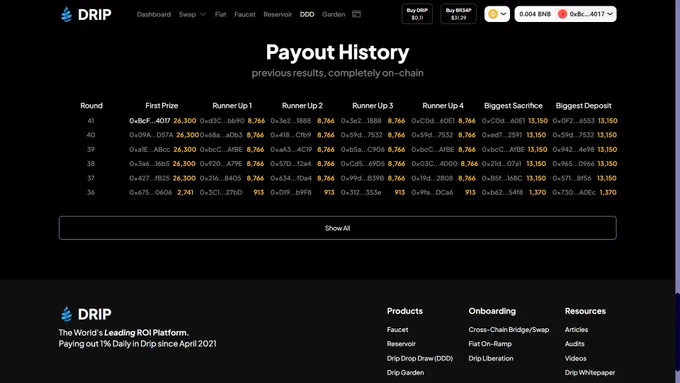Screen dimensions: 680x383
Task: Click the Round column header
Action: pyautogui.click(x=91, y=105)
